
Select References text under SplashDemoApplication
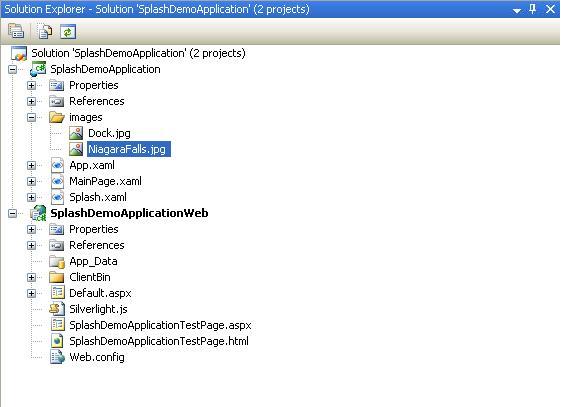pos(97,102)
